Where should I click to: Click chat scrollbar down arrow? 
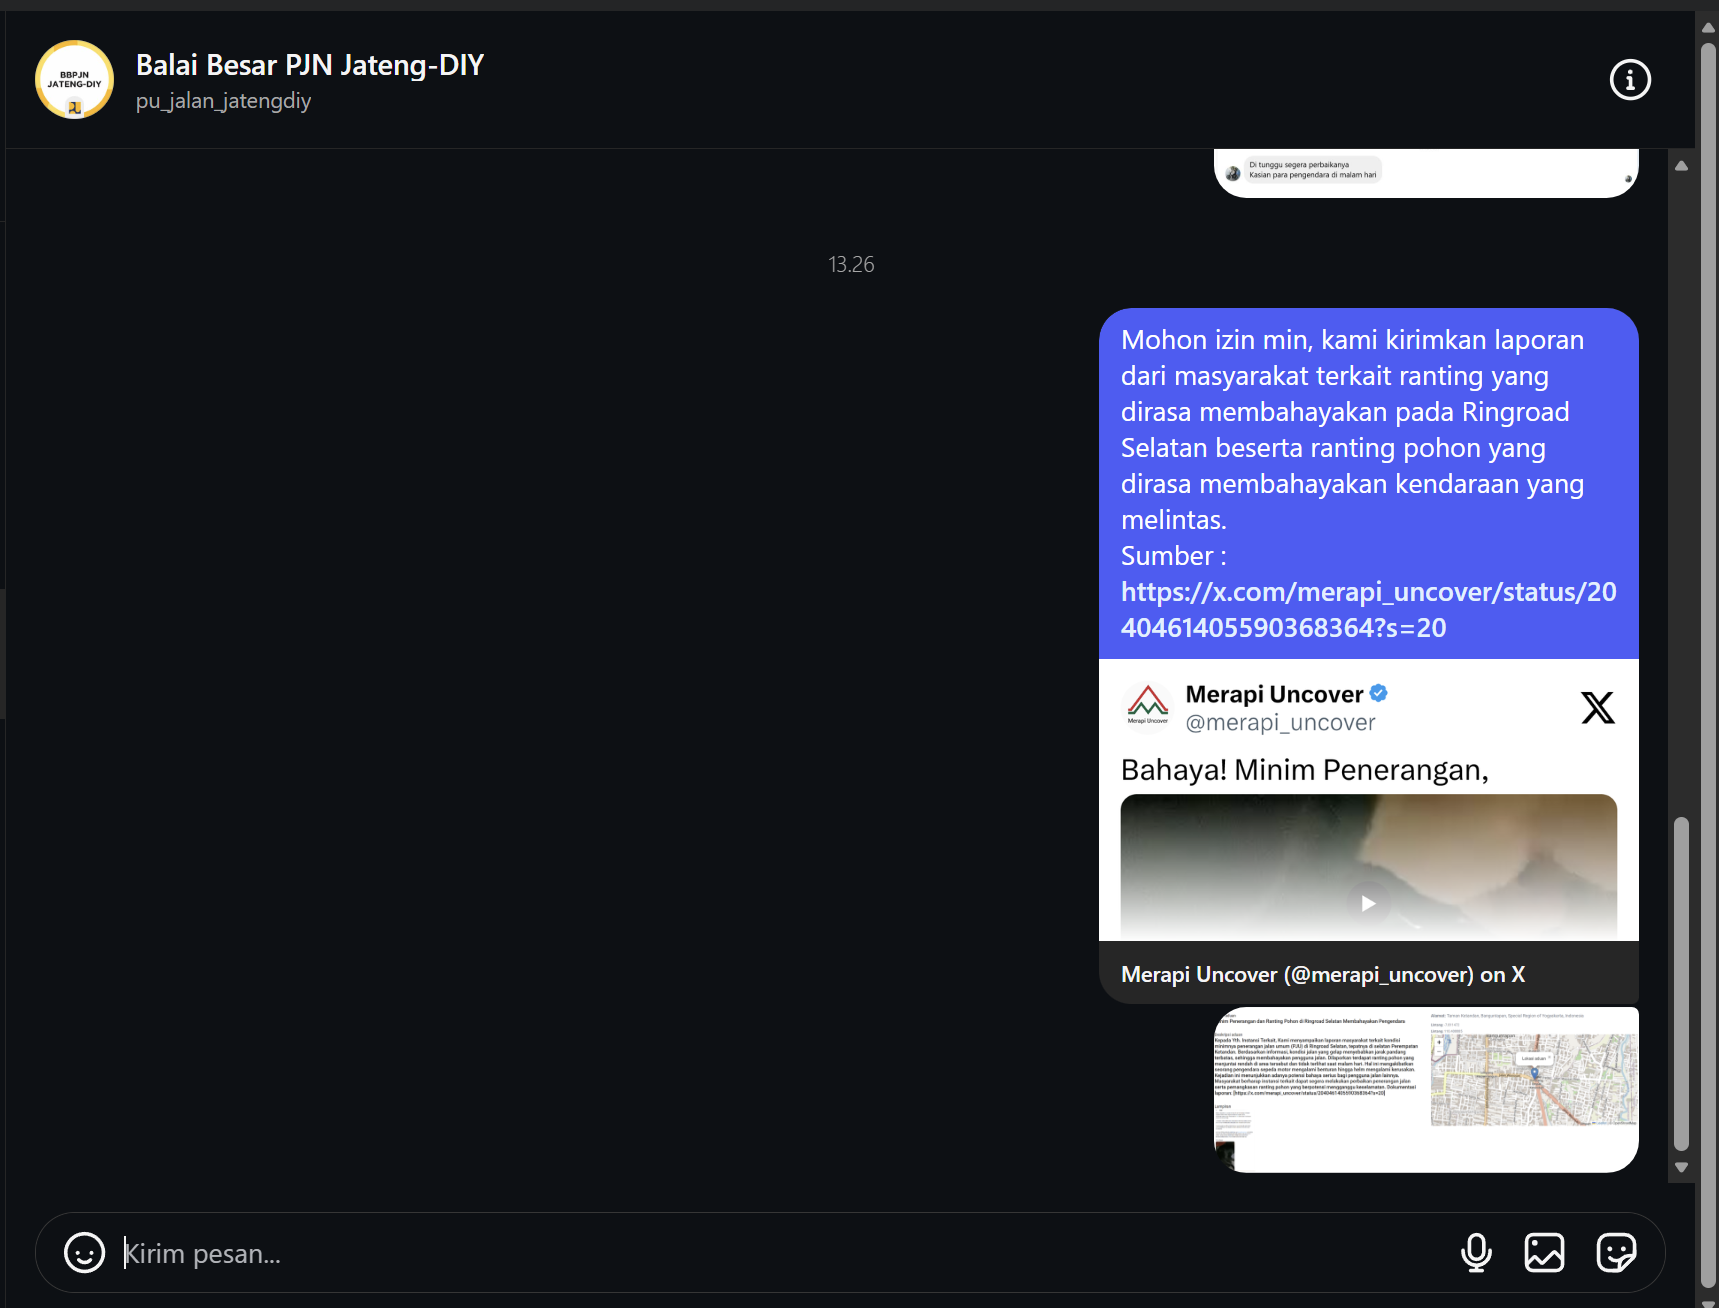[1681, 1167]
